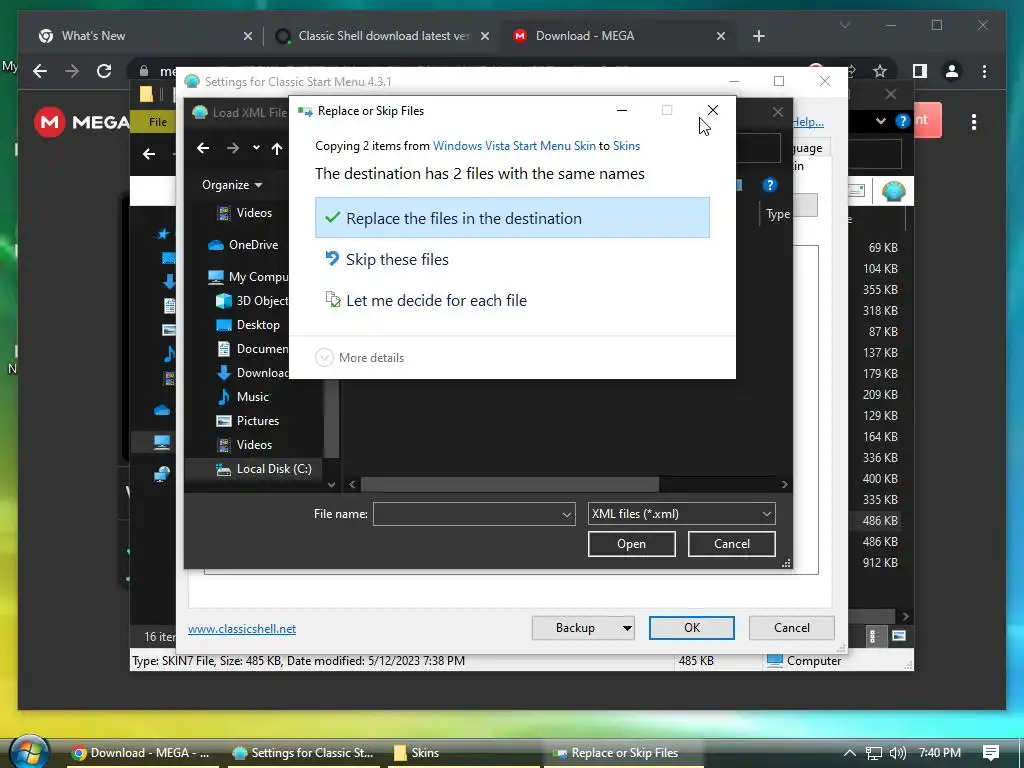
Task: Switch to Skins taskbar button
Action: click(464, 753)
